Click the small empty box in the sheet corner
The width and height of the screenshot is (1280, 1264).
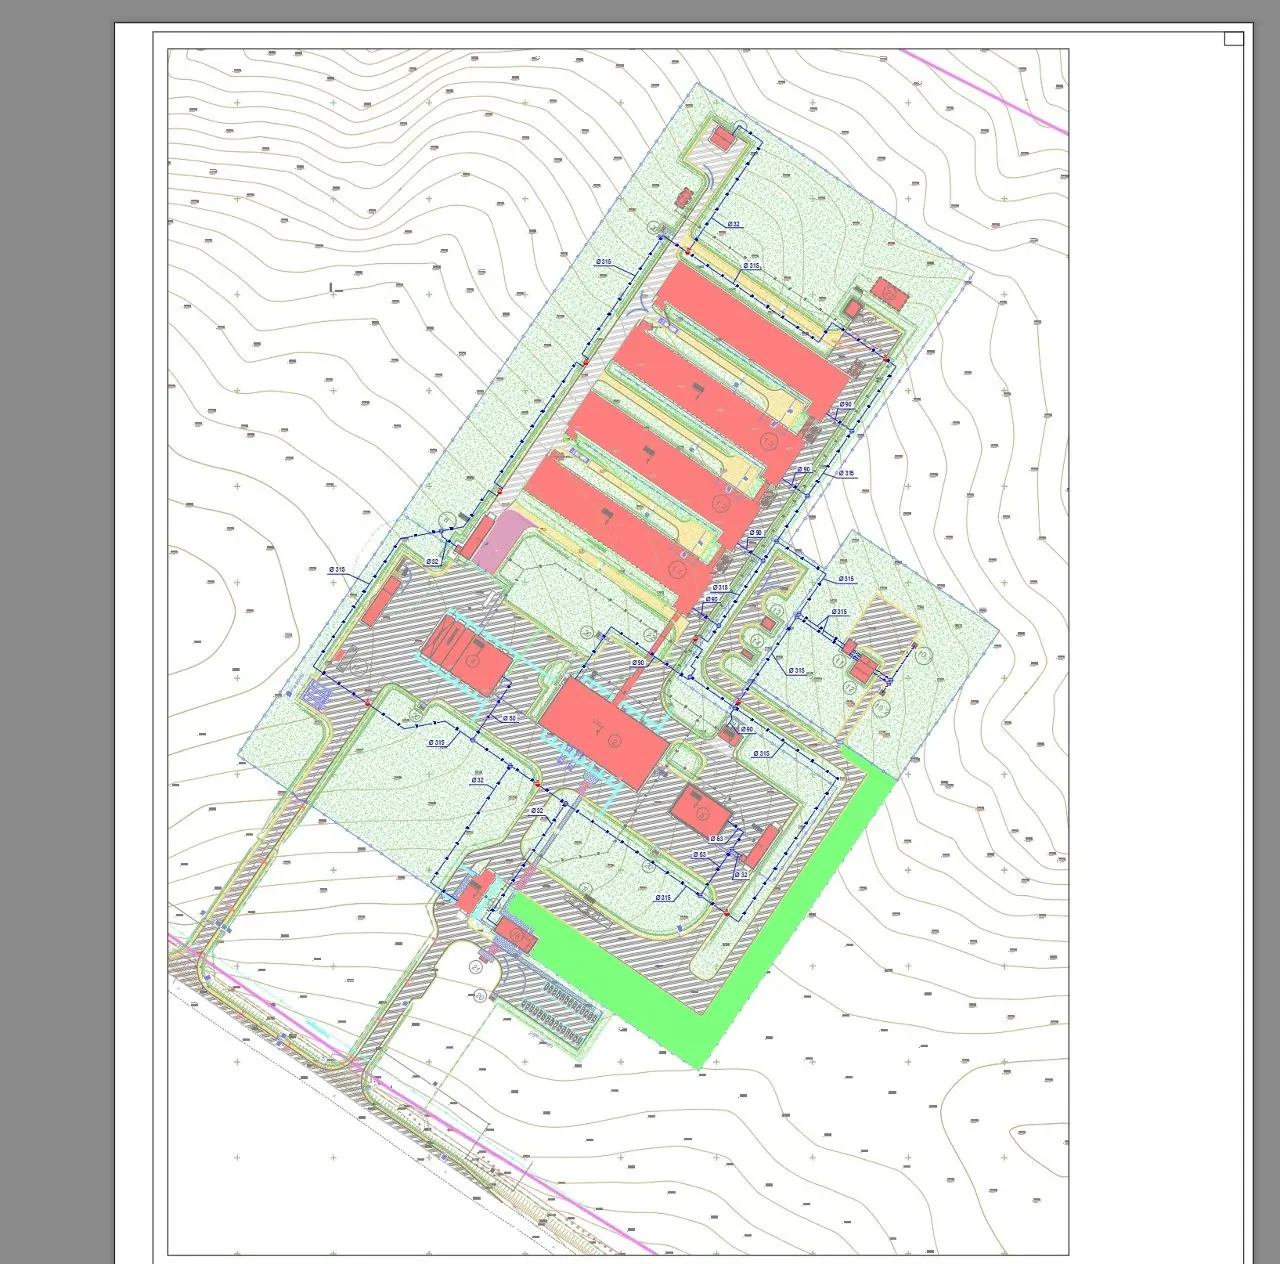click(1234, 39)
